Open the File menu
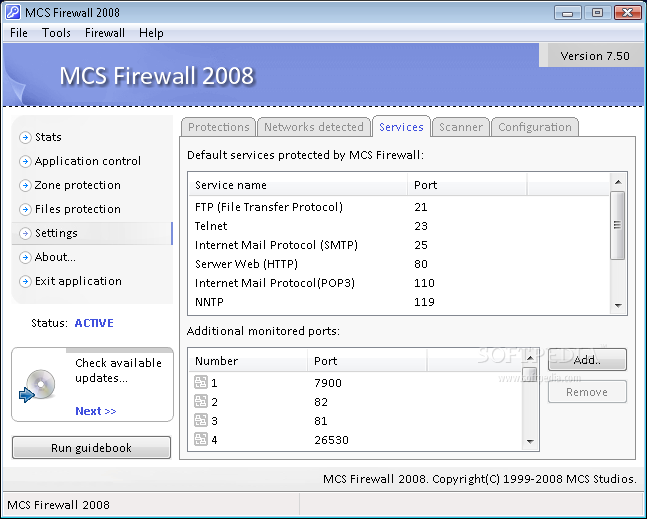The width and height of the screenshot is (647, 519). [19, 33]
